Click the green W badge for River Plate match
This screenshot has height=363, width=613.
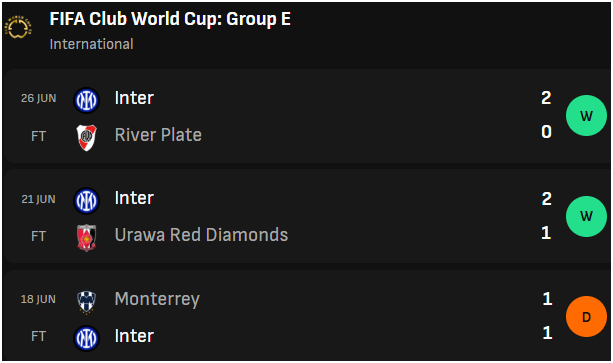586,116
